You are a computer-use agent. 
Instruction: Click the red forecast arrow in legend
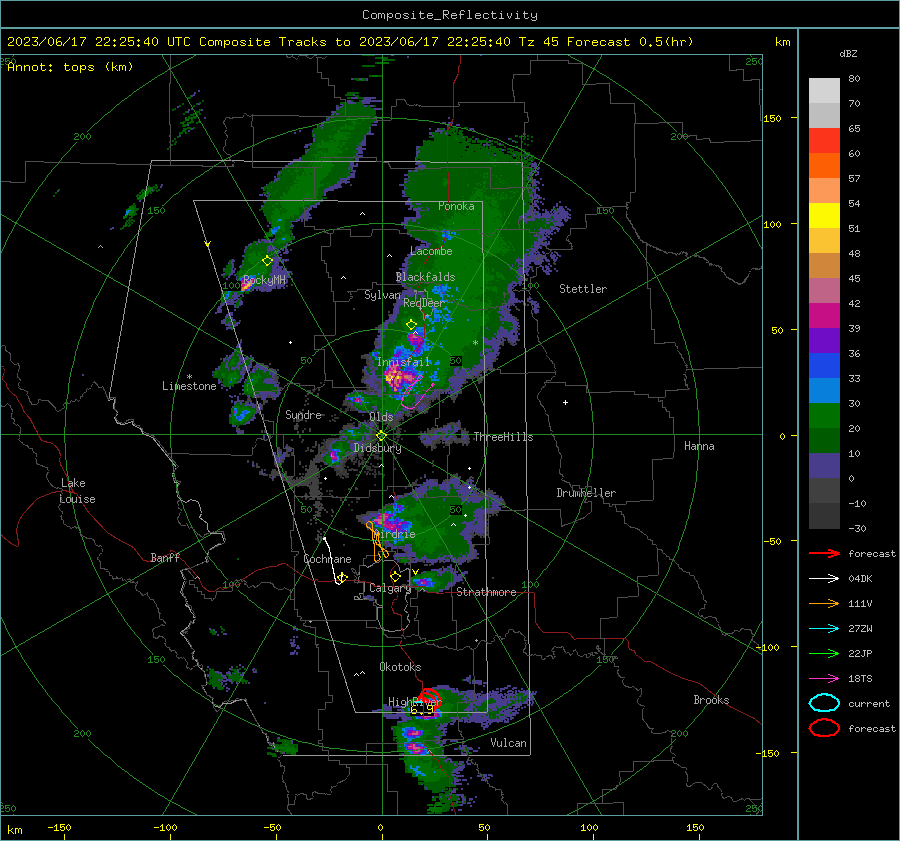point(824,553)
